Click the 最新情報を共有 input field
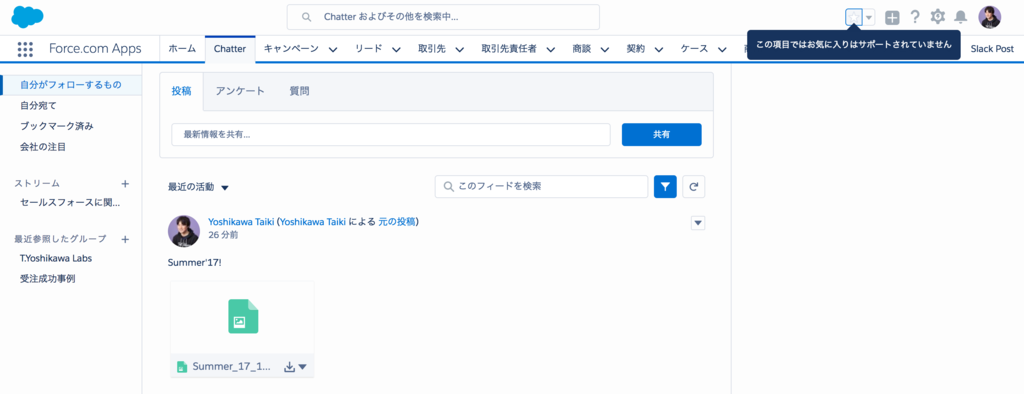 pos(391,135)
